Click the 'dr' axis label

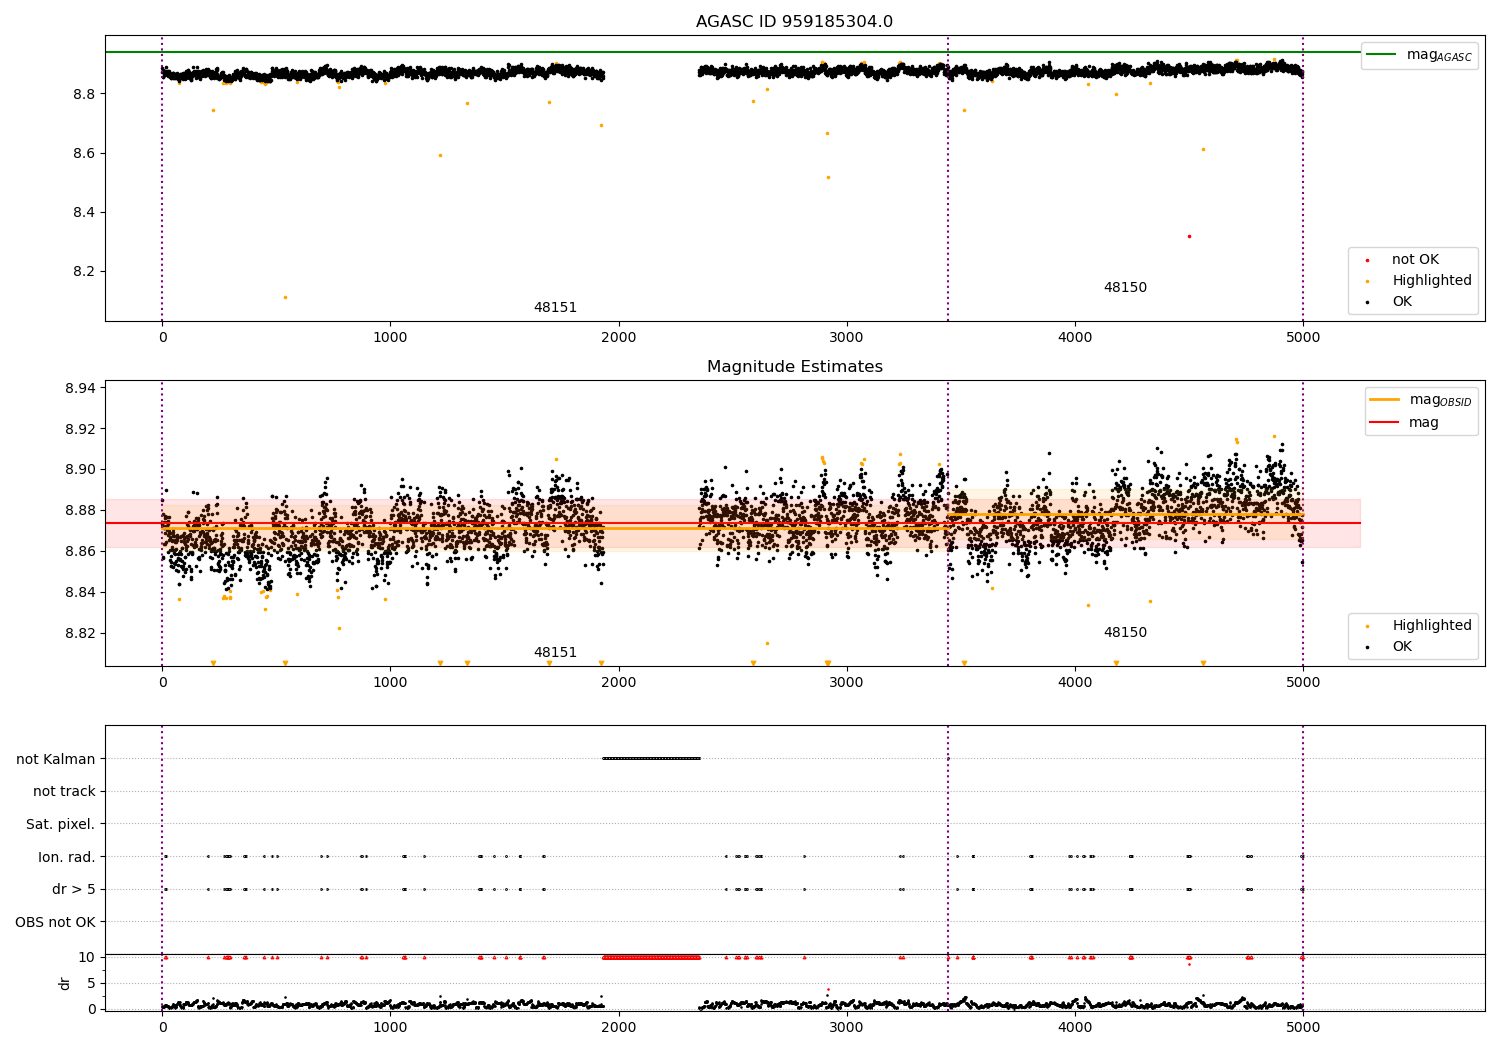[x=64, y=983]
